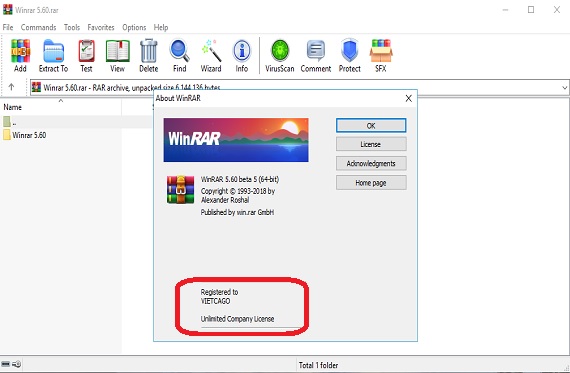Expand the archive path dropdown
This screenshot has width=570, height=373.
[564, 87]
